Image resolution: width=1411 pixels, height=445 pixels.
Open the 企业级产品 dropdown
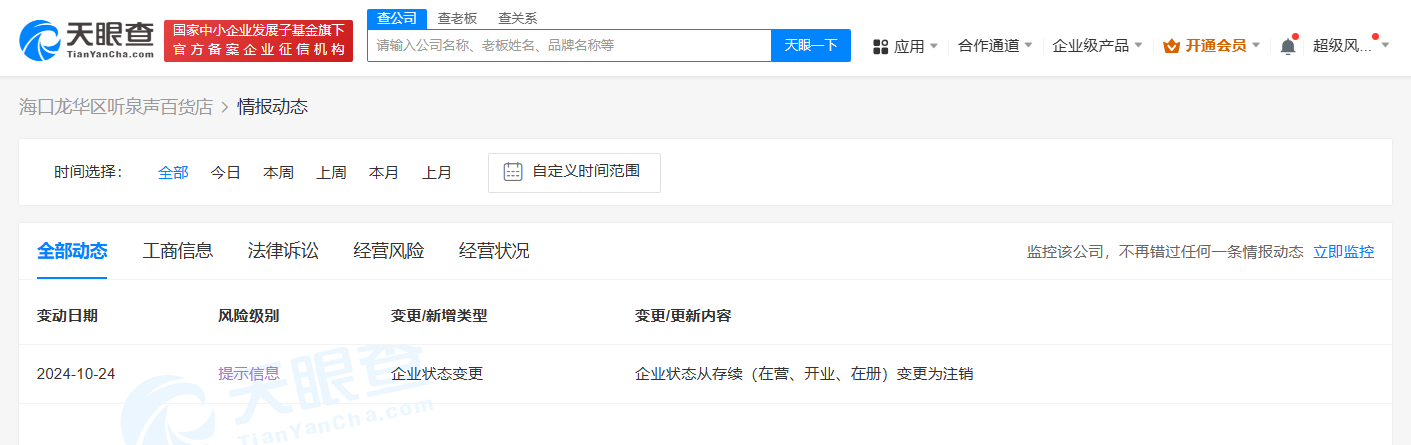click(1097, 46)
